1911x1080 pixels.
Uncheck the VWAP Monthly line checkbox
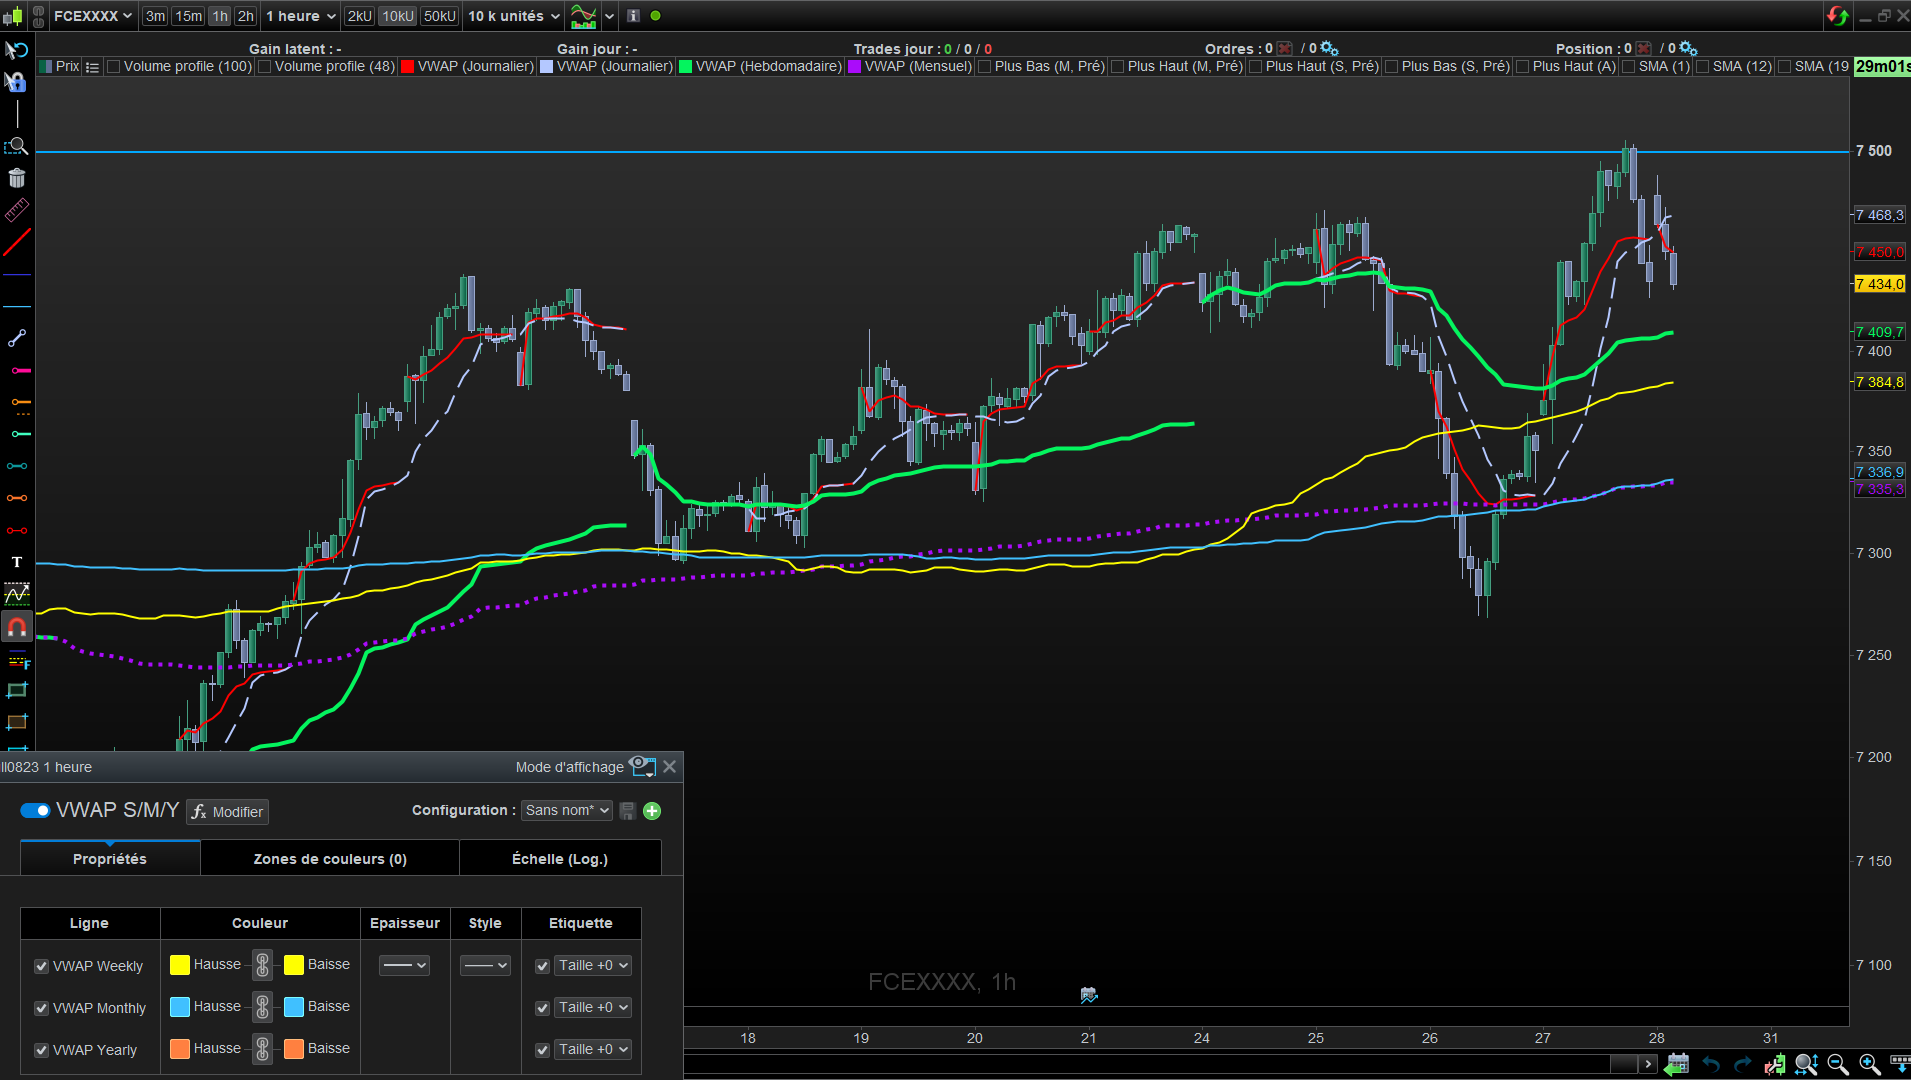[42, 1008]
